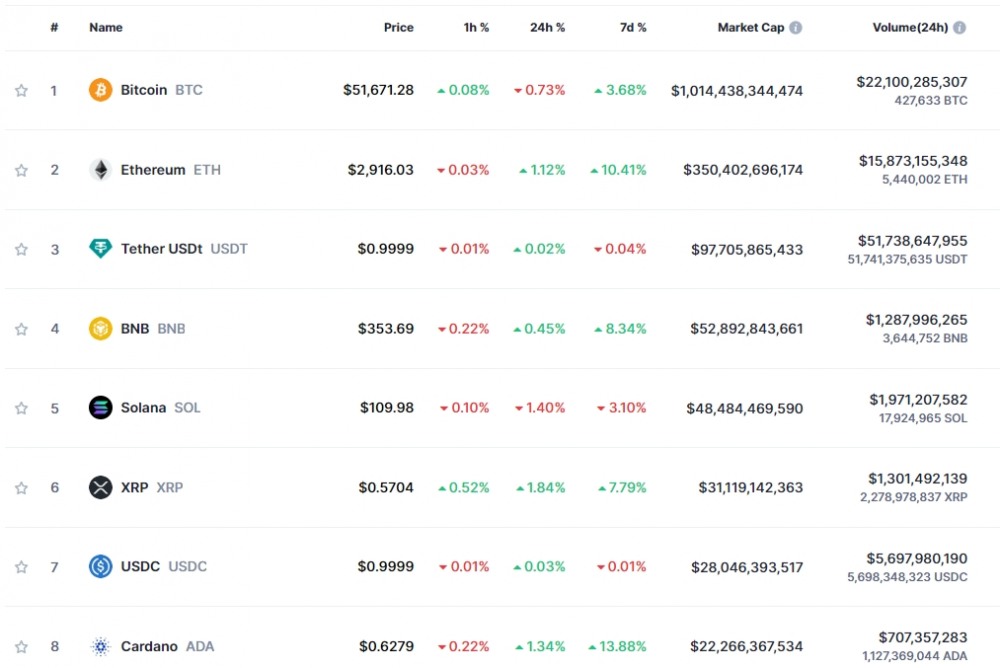Select the XRP coin icon

100,487
